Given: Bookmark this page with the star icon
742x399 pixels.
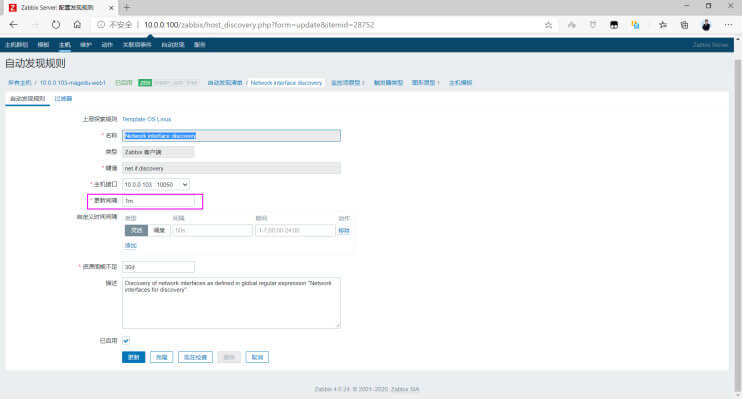Looking at the screenshot, I should [x=548, y=25].
